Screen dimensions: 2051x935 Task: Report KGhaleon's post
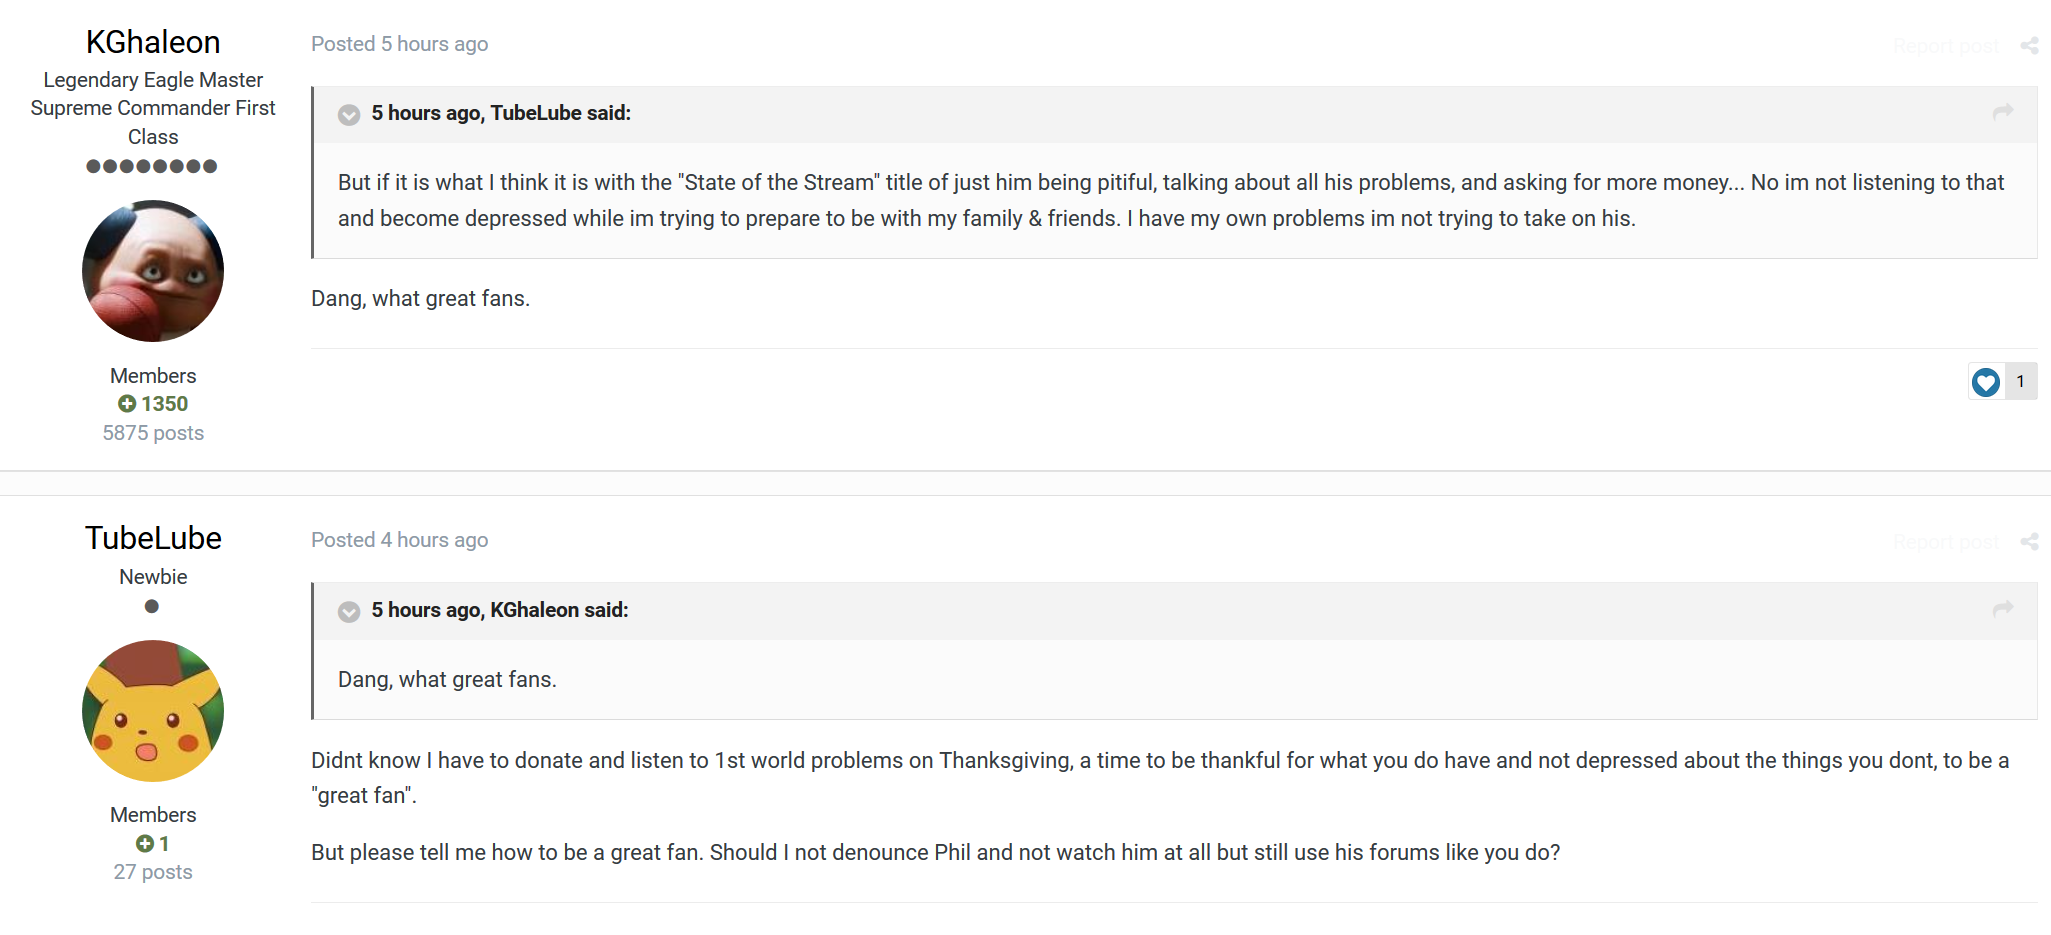coord(1946,46)
